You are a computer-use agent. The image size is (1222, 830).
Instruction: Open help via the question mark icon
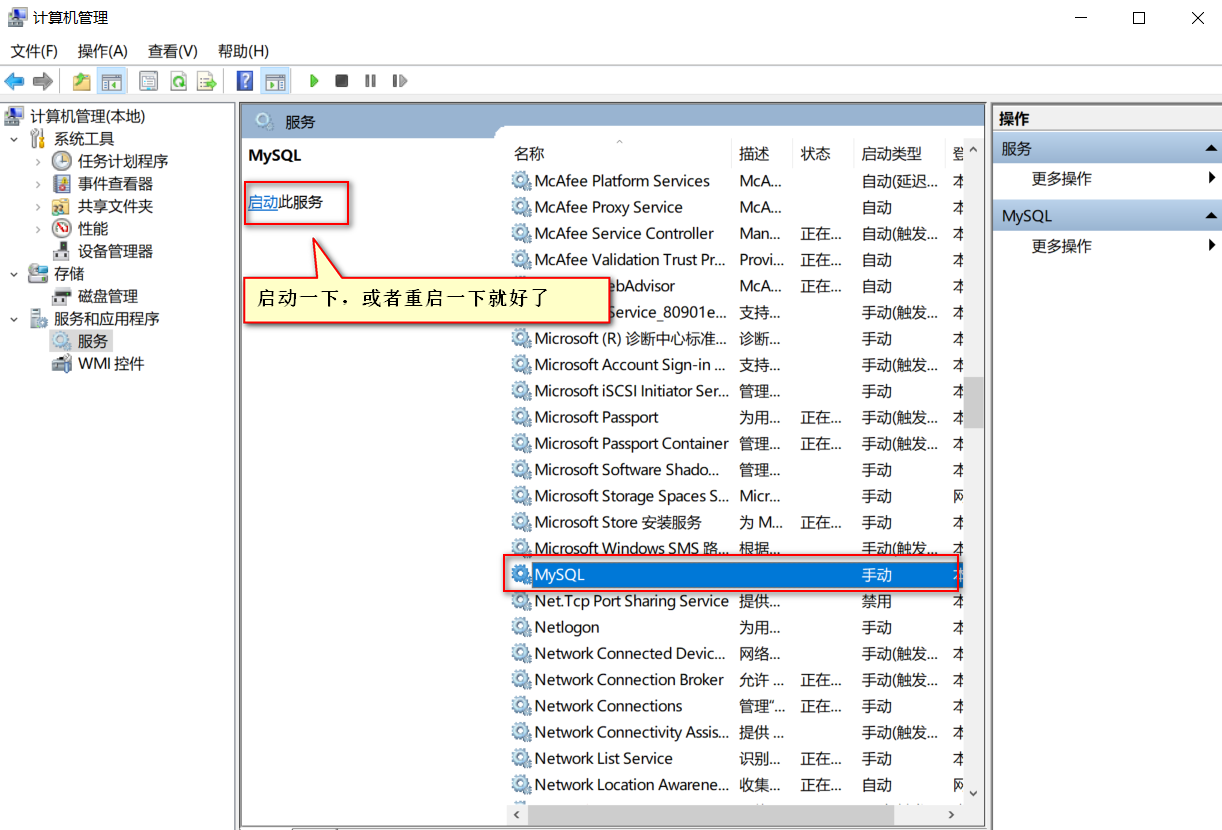pos(245,81)
